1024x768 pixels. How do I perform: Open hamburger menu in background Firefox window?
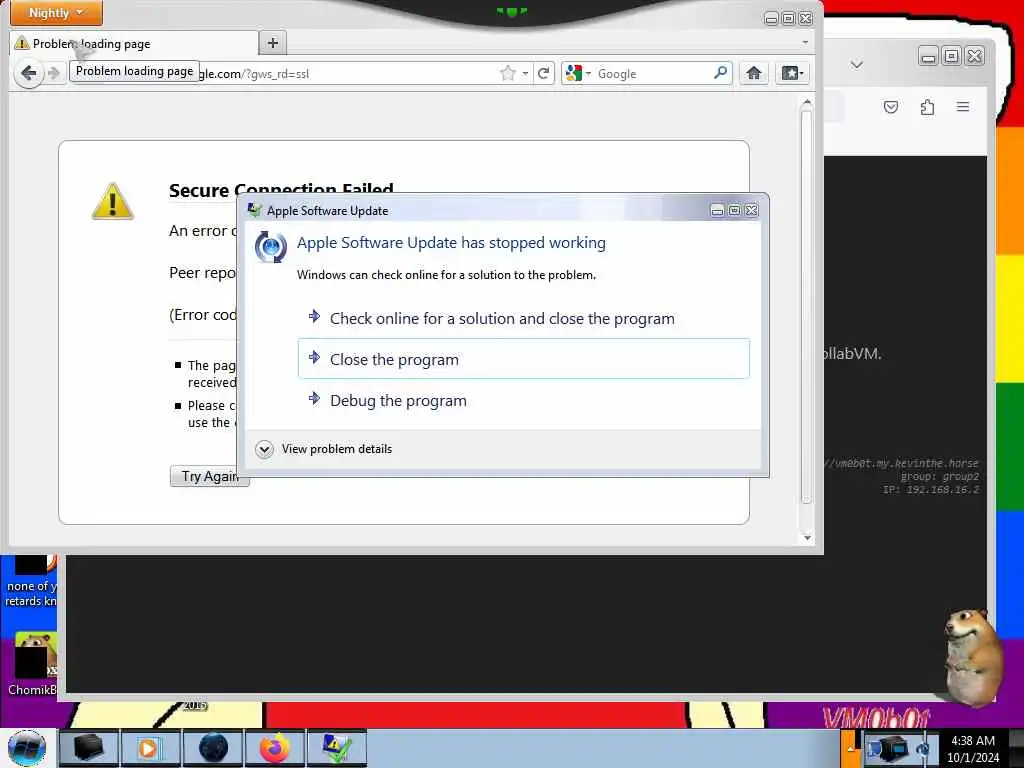point(963,107)
